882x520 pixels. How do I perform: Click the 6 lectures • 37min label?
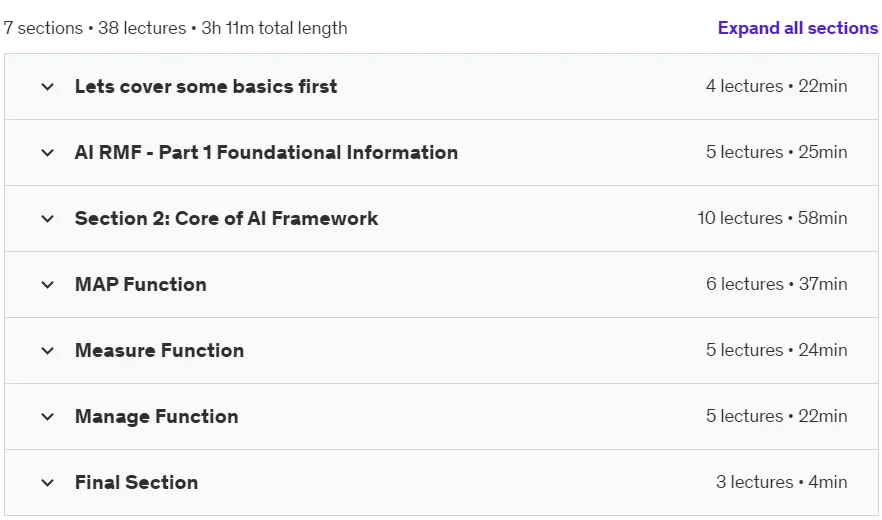click(x=777, y=284)
